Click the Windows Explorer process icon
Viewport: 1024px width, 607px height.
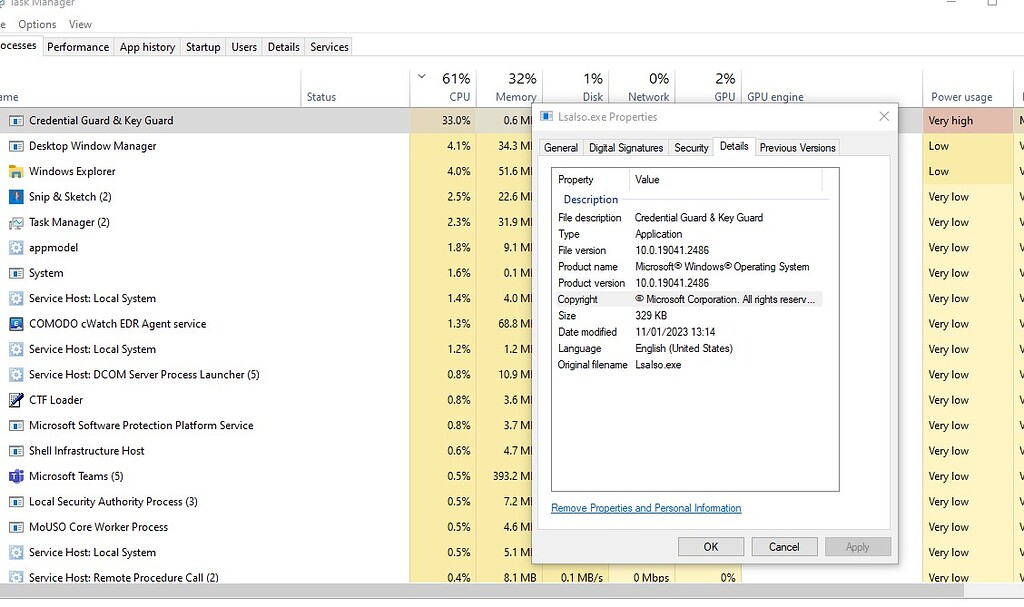[x=17, y=171]
